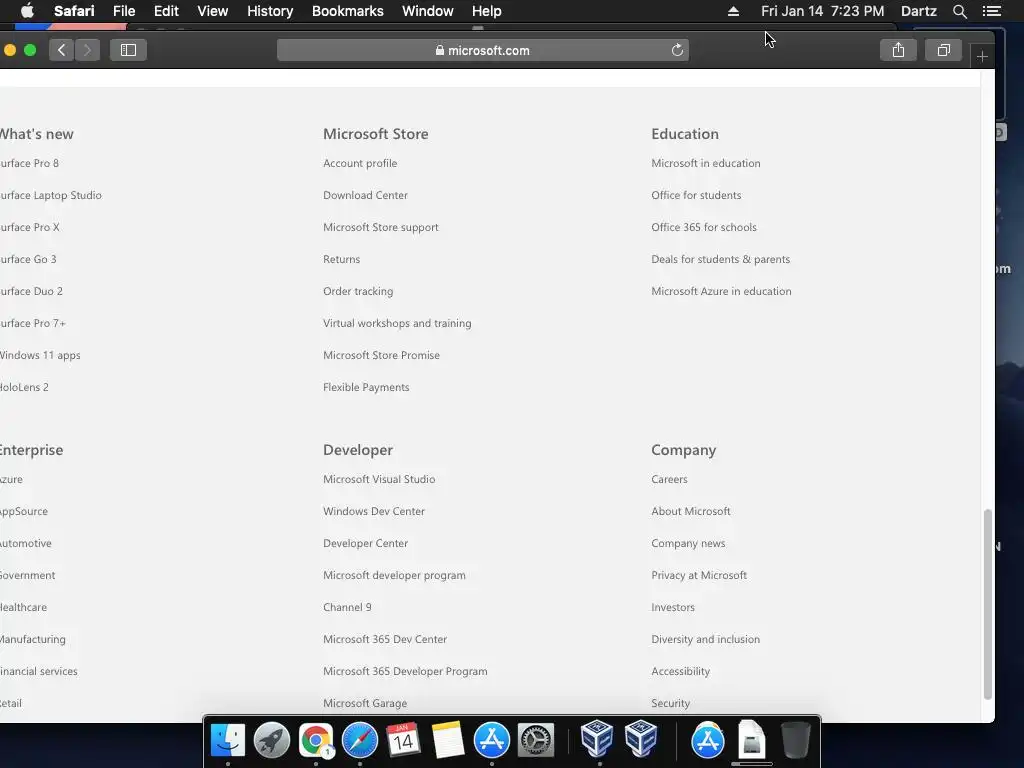This screenshot has height=768, width=1024.
Task: Open the History menu
Action: point(270,11)
